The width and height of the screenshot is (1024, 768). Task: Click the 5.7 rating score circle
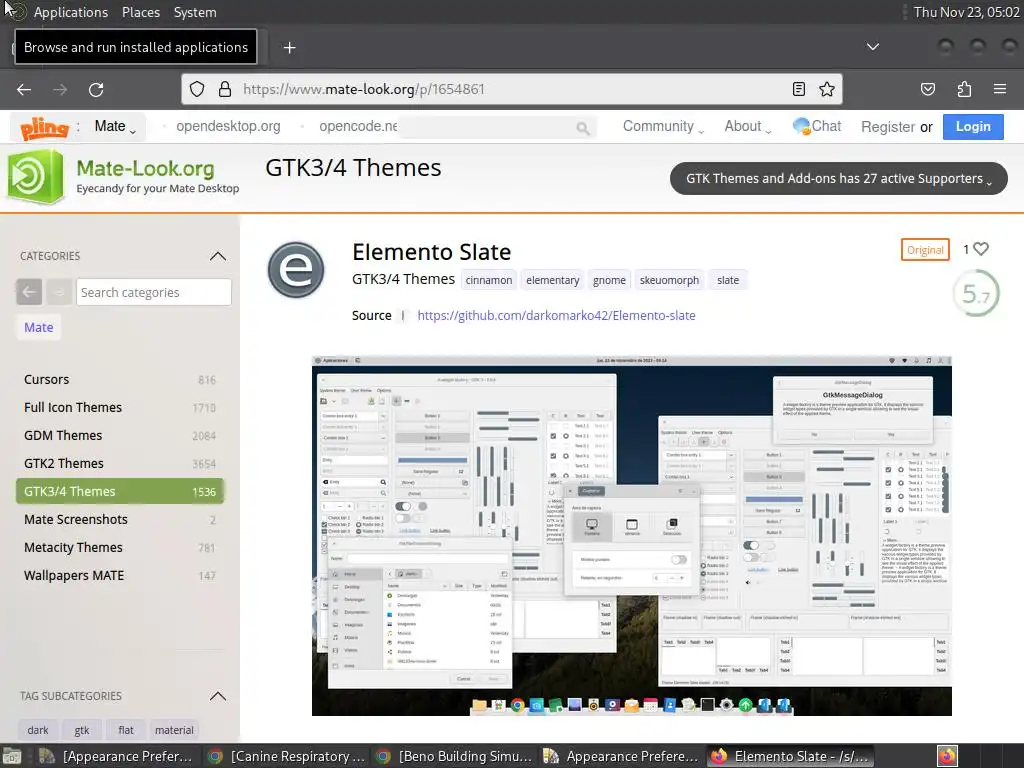(976, 294)
